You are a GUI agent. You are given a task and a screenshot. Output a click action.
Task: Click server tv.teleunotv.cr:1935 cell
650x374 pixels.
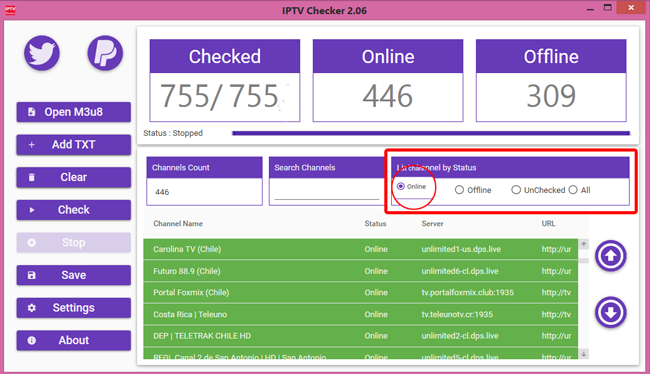pyautogui.click(x=457, y=314)
